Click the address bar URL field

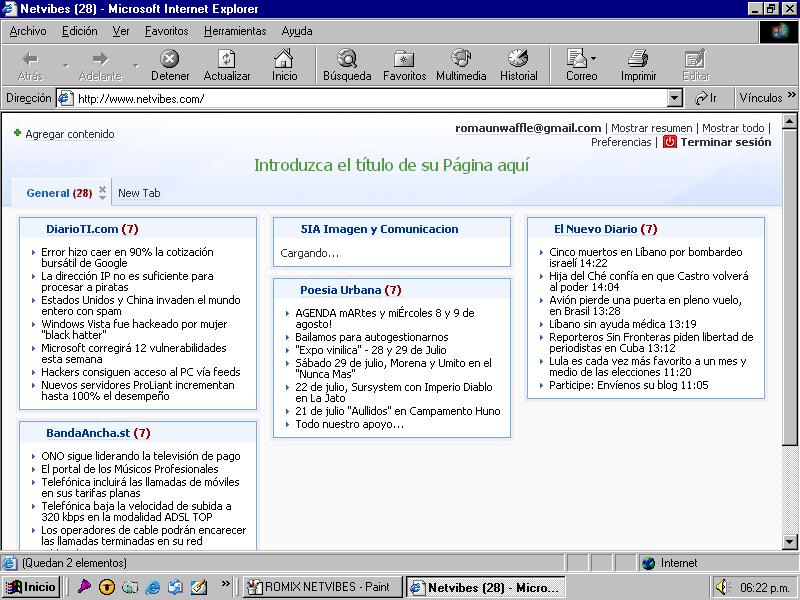coord(370,98)
